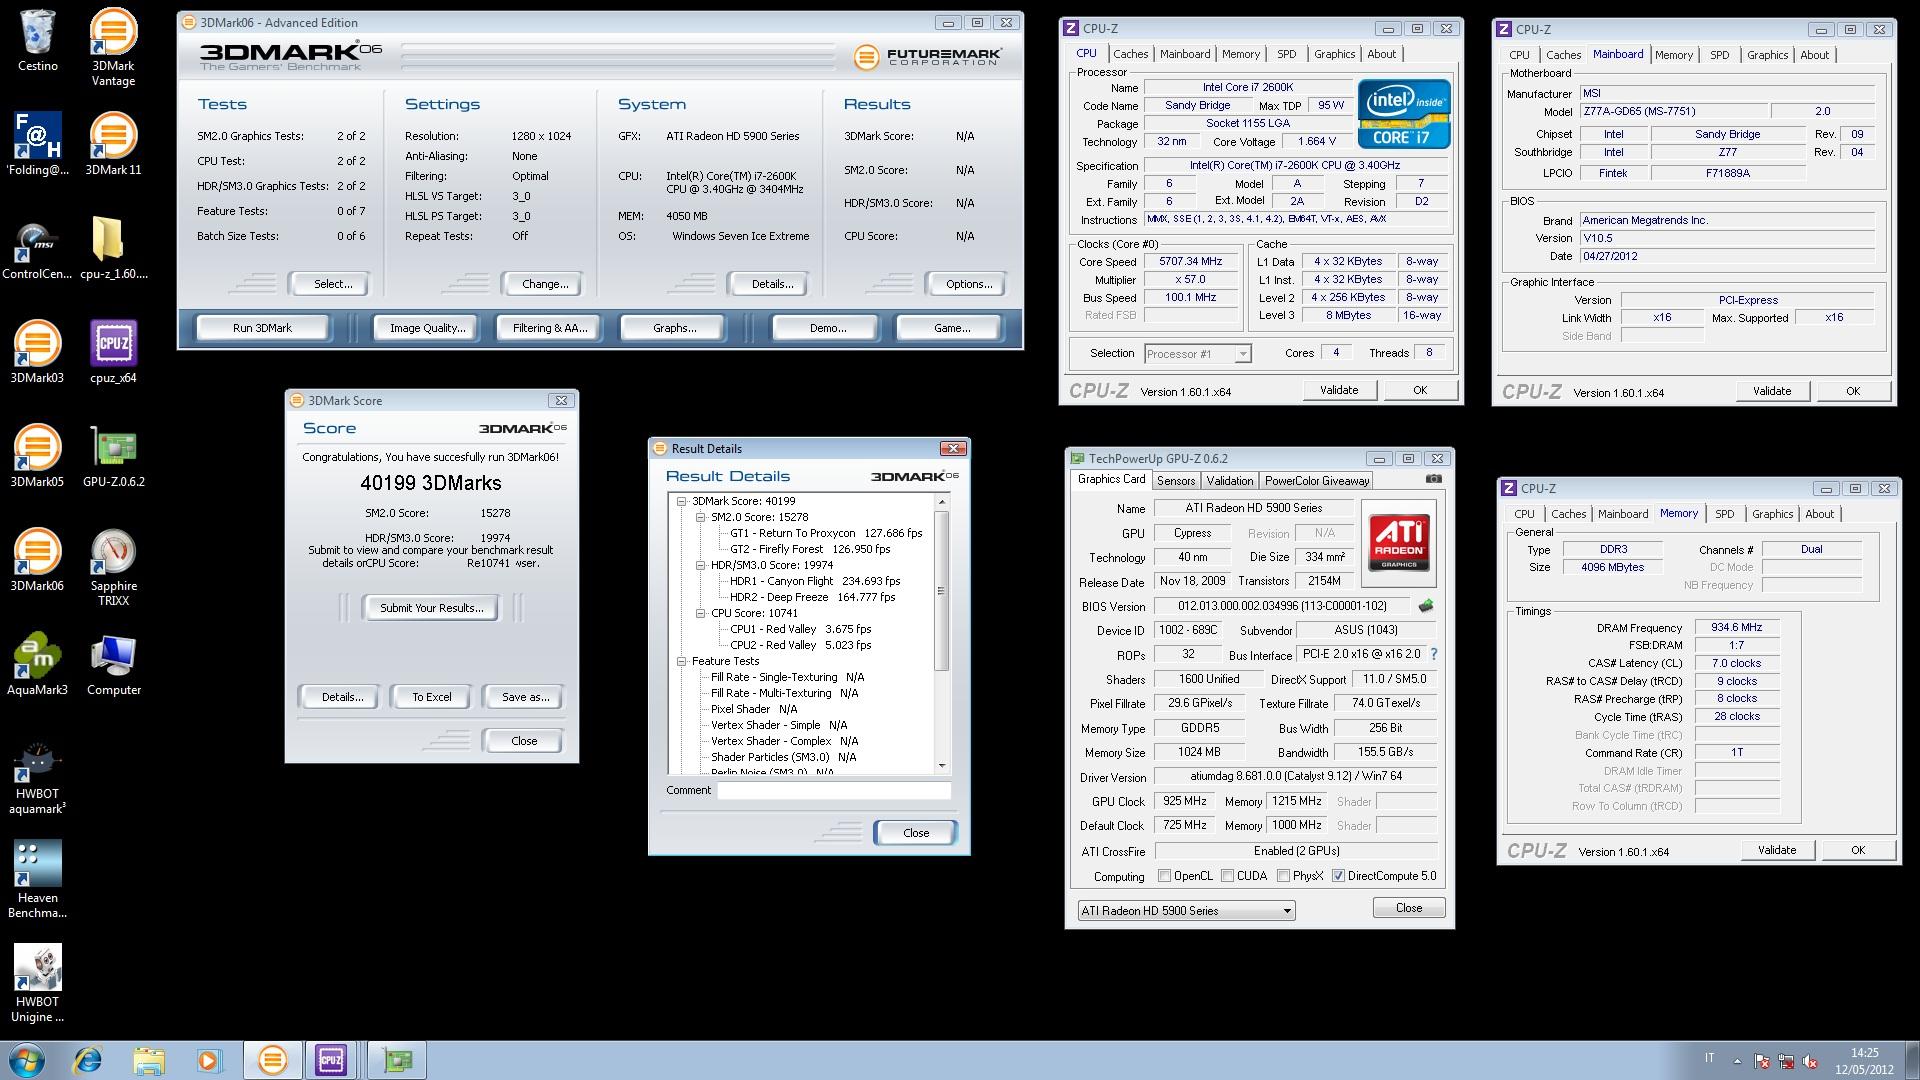Toggle DirectCompute 5.0 checkbox
1920x1080 pixels.
(x=1338, y=876)
